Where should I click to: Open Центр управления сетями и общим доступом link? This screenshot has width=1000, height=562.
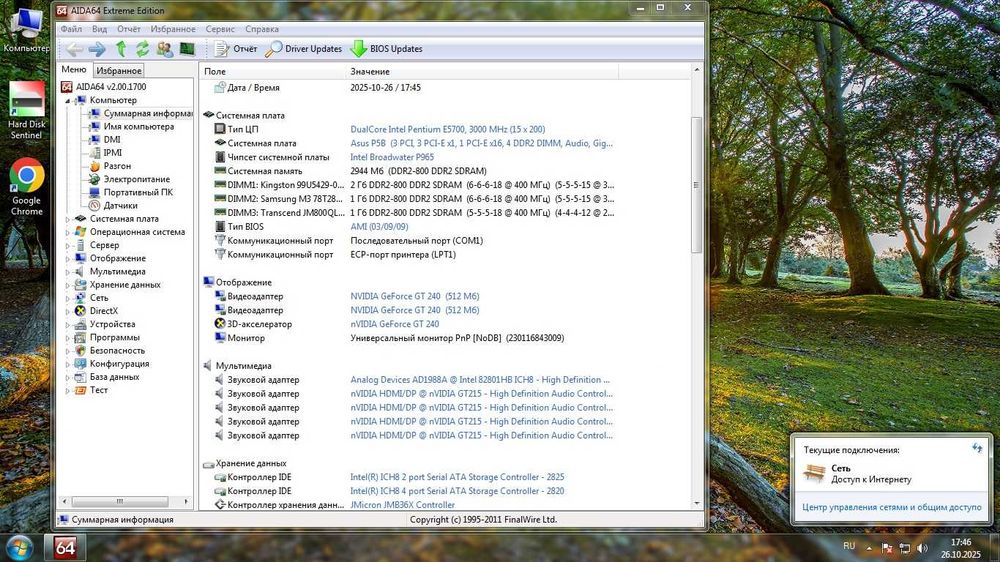pyautogui.click(x=892, y=507)
